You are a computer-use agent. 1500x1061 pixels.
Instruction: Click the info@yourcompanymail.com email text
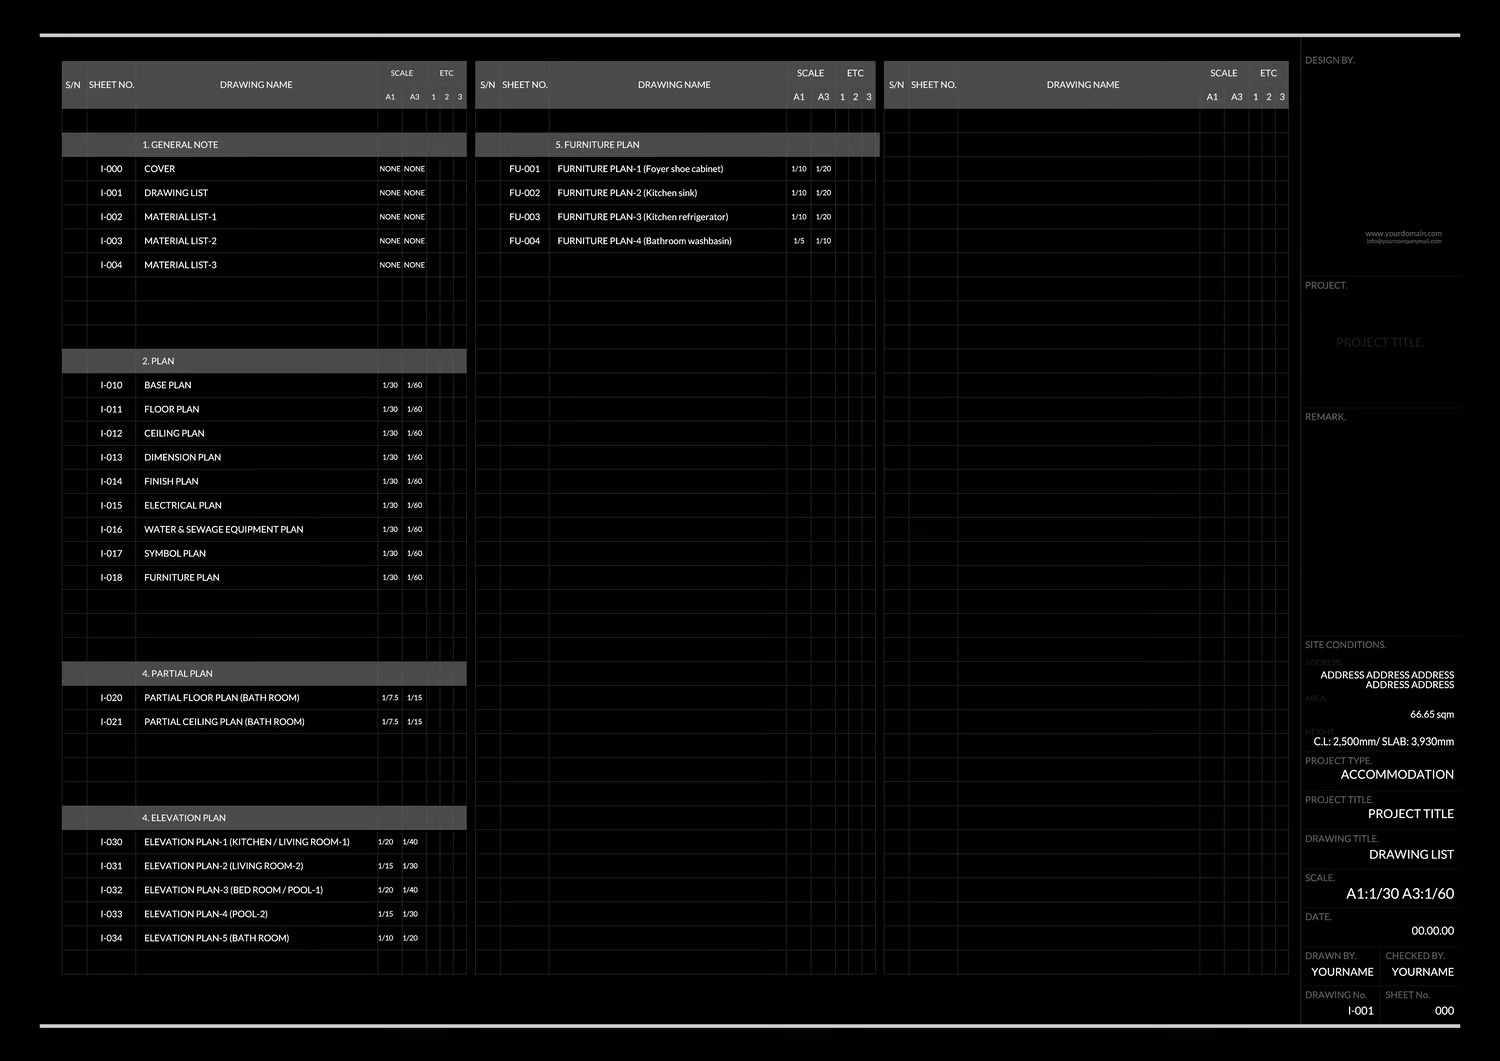tap(1404, 241)
